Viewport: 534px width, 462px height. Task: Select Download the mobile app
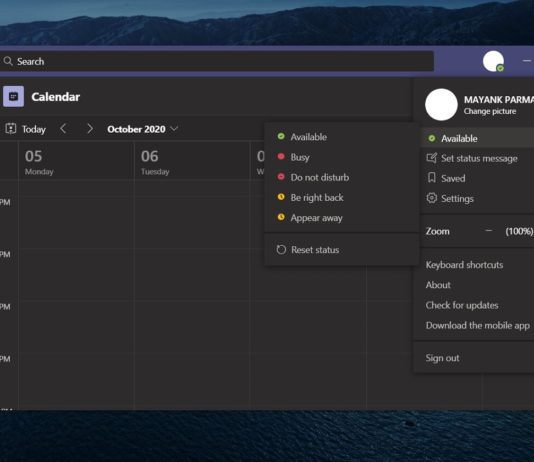477,325
